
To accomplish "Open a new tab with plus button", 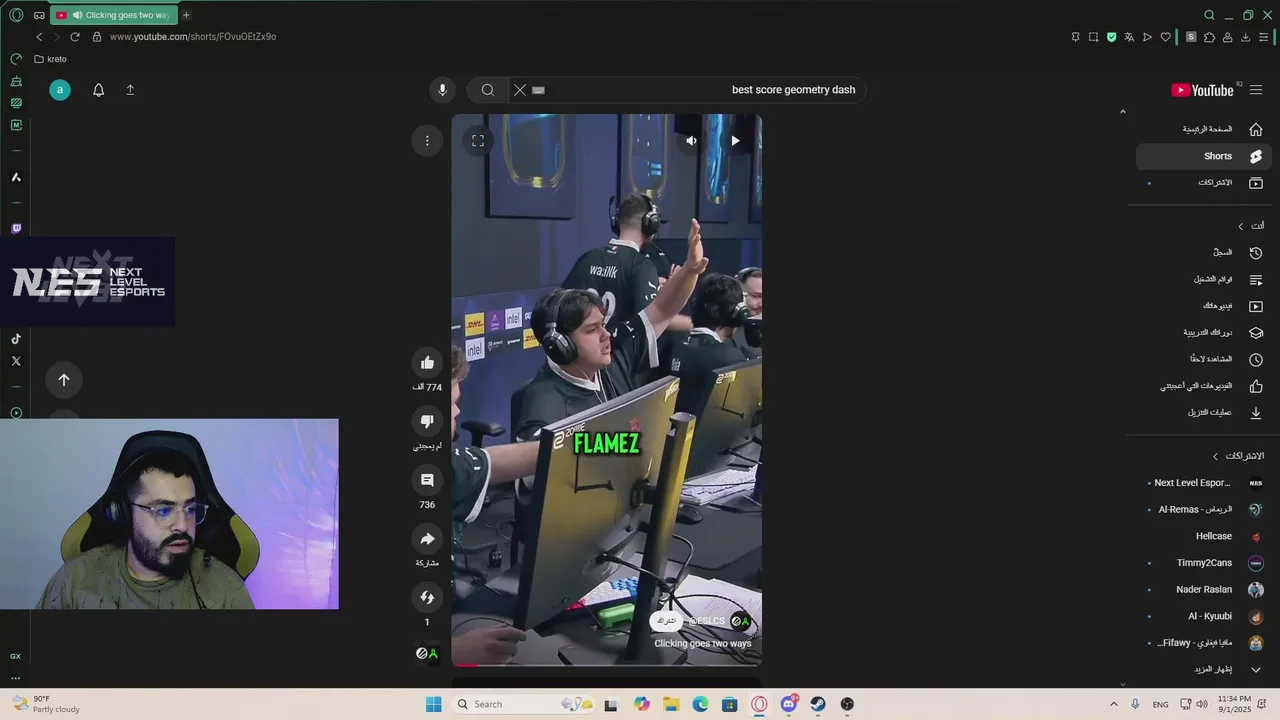I will tap(186, 15).
